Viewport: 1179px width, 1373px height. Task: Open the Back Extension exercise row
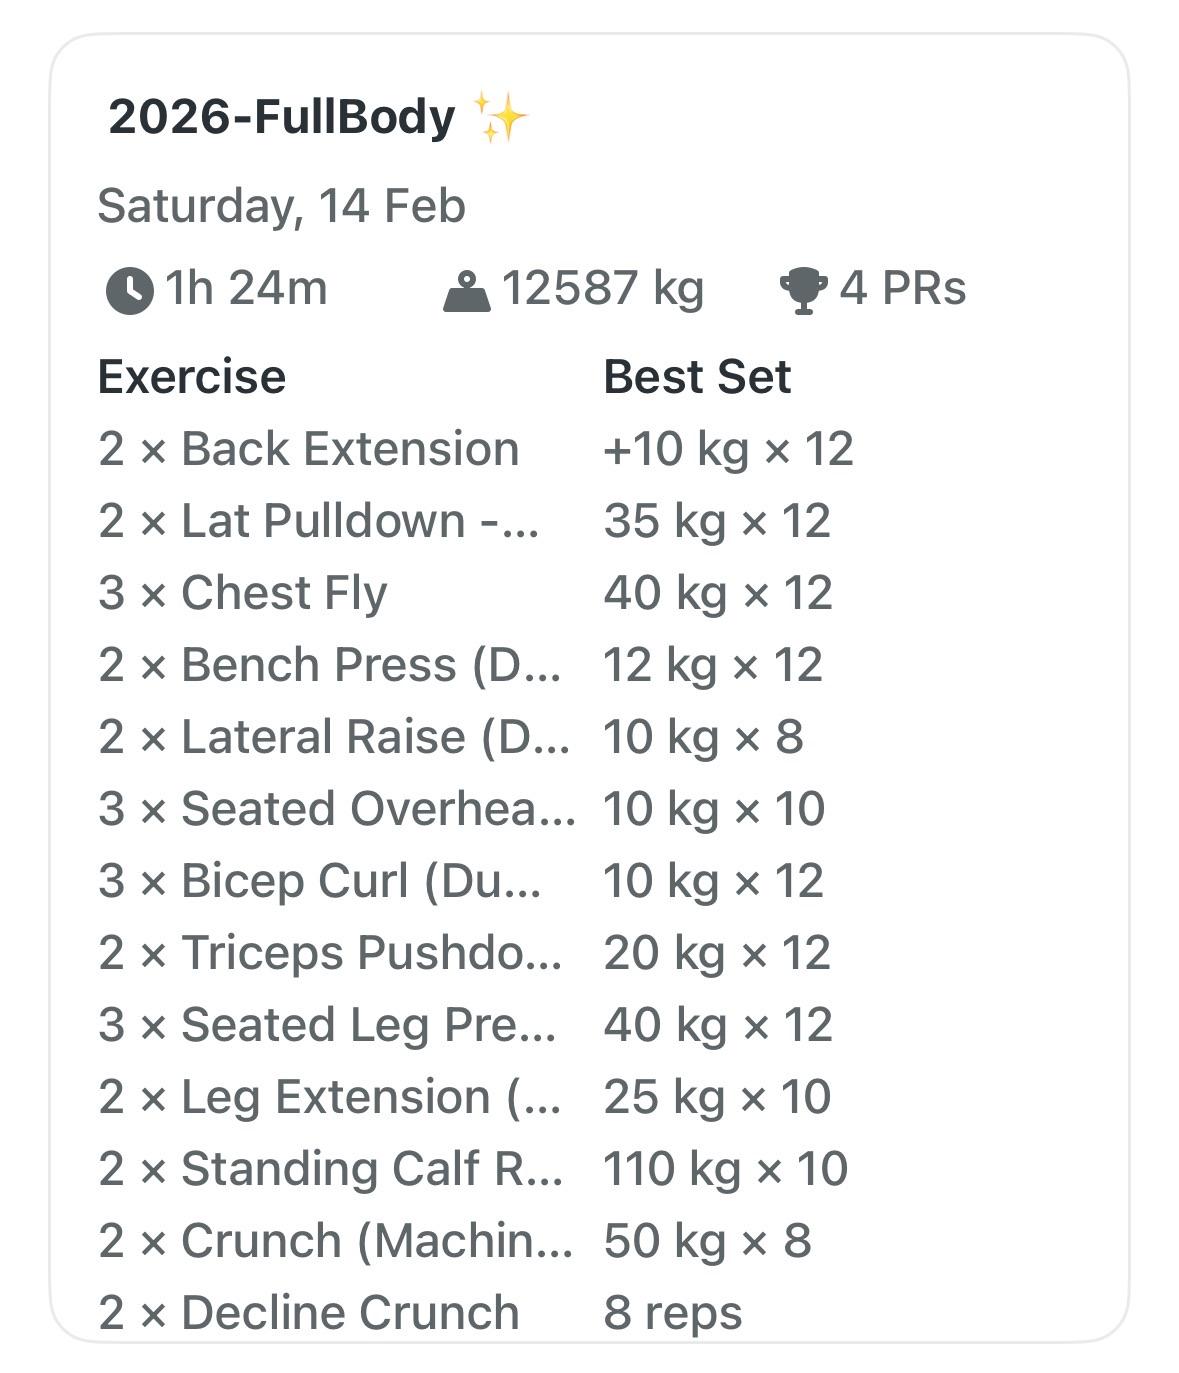point(308,449)
